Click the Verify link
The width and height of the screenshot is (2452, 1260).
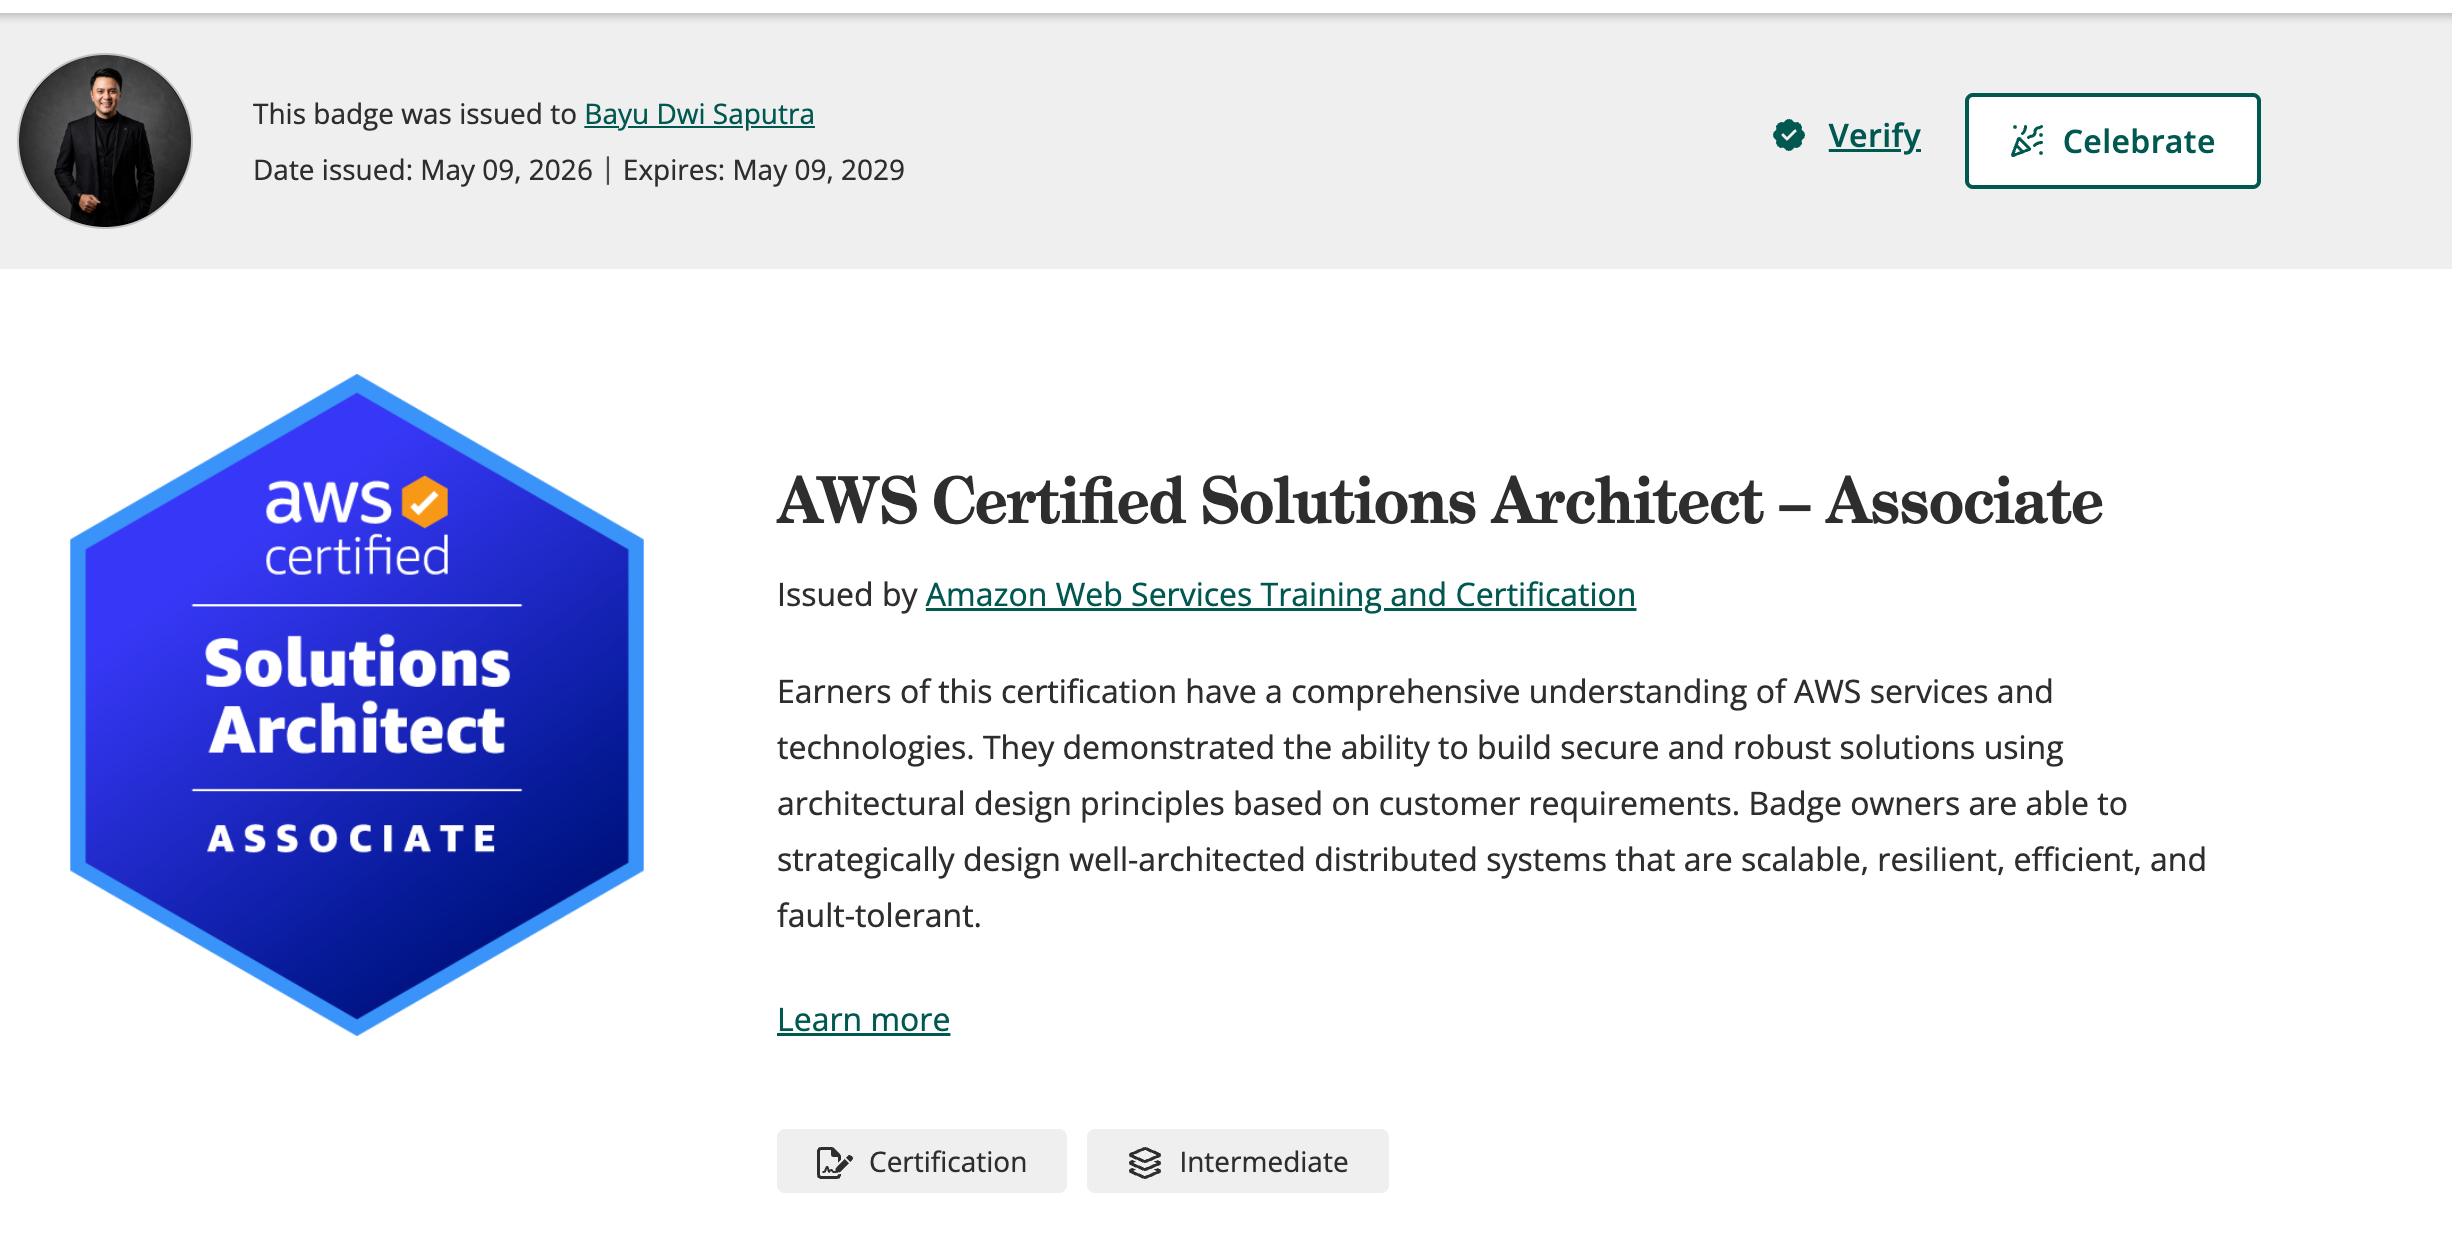point(1874,135)
